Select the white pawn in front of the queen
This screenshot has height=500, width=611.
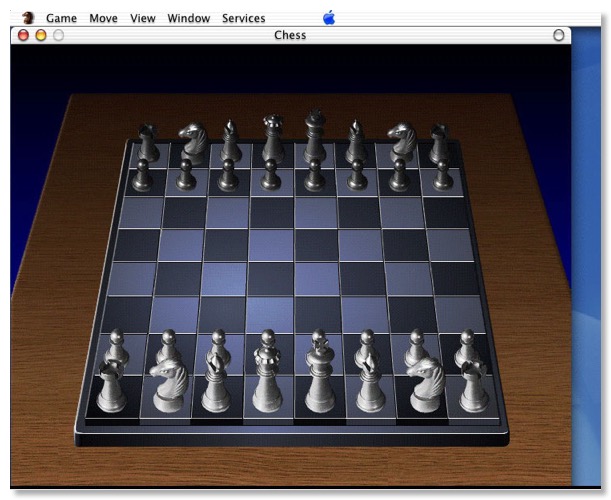pyautogui.click(x=268, y=338)
